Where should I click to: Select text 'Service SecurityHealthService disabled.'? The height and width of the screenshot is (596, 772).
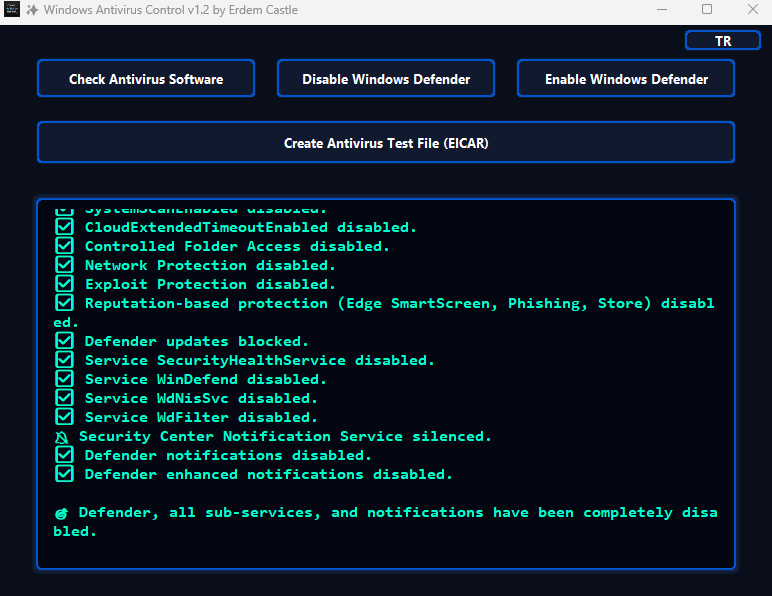259,361
